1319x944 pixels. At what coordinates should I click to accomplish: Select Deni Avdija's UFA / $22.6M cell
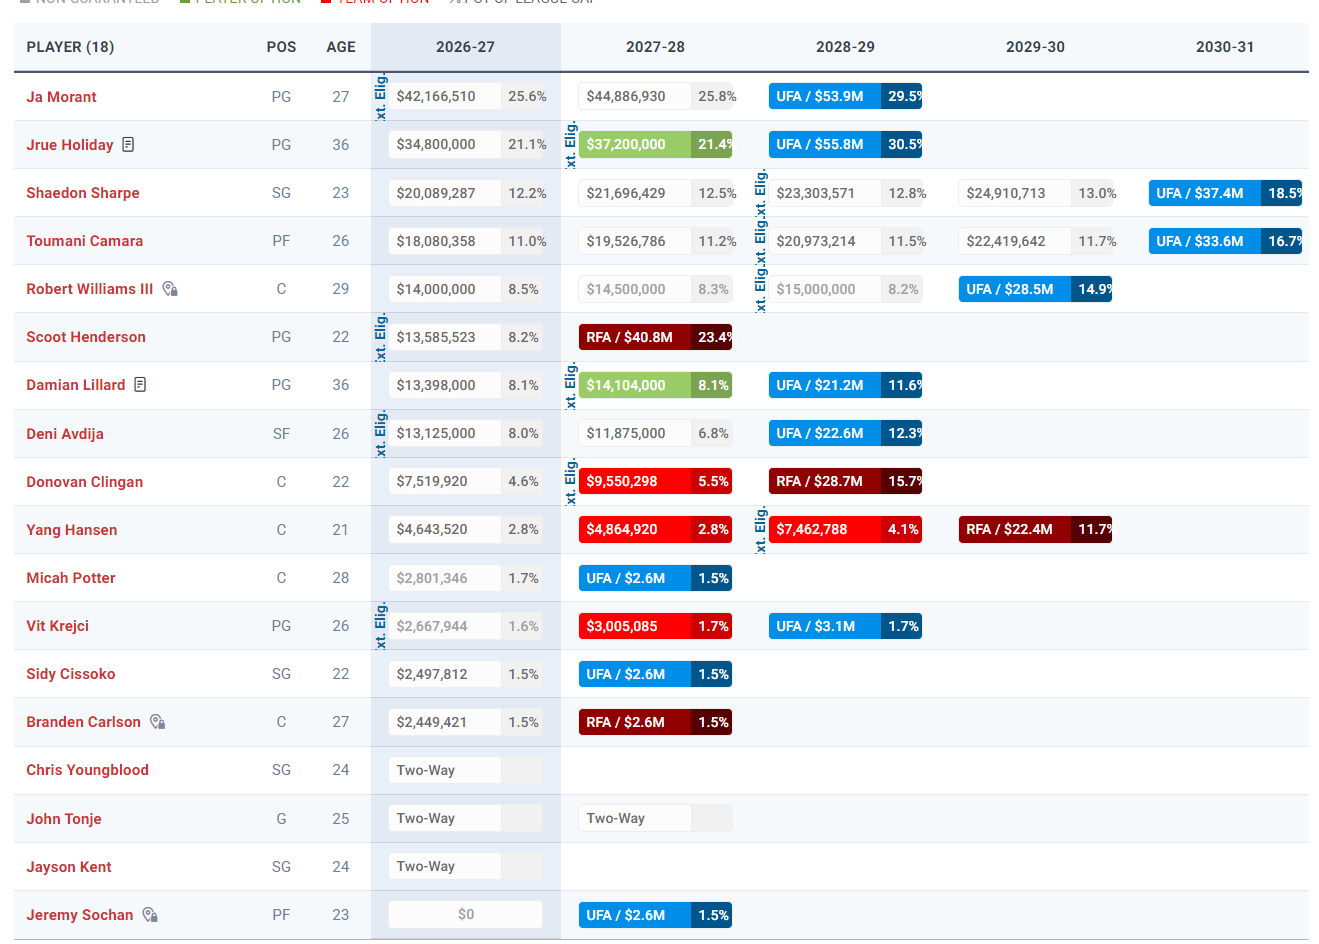click(x=846, y=434)
